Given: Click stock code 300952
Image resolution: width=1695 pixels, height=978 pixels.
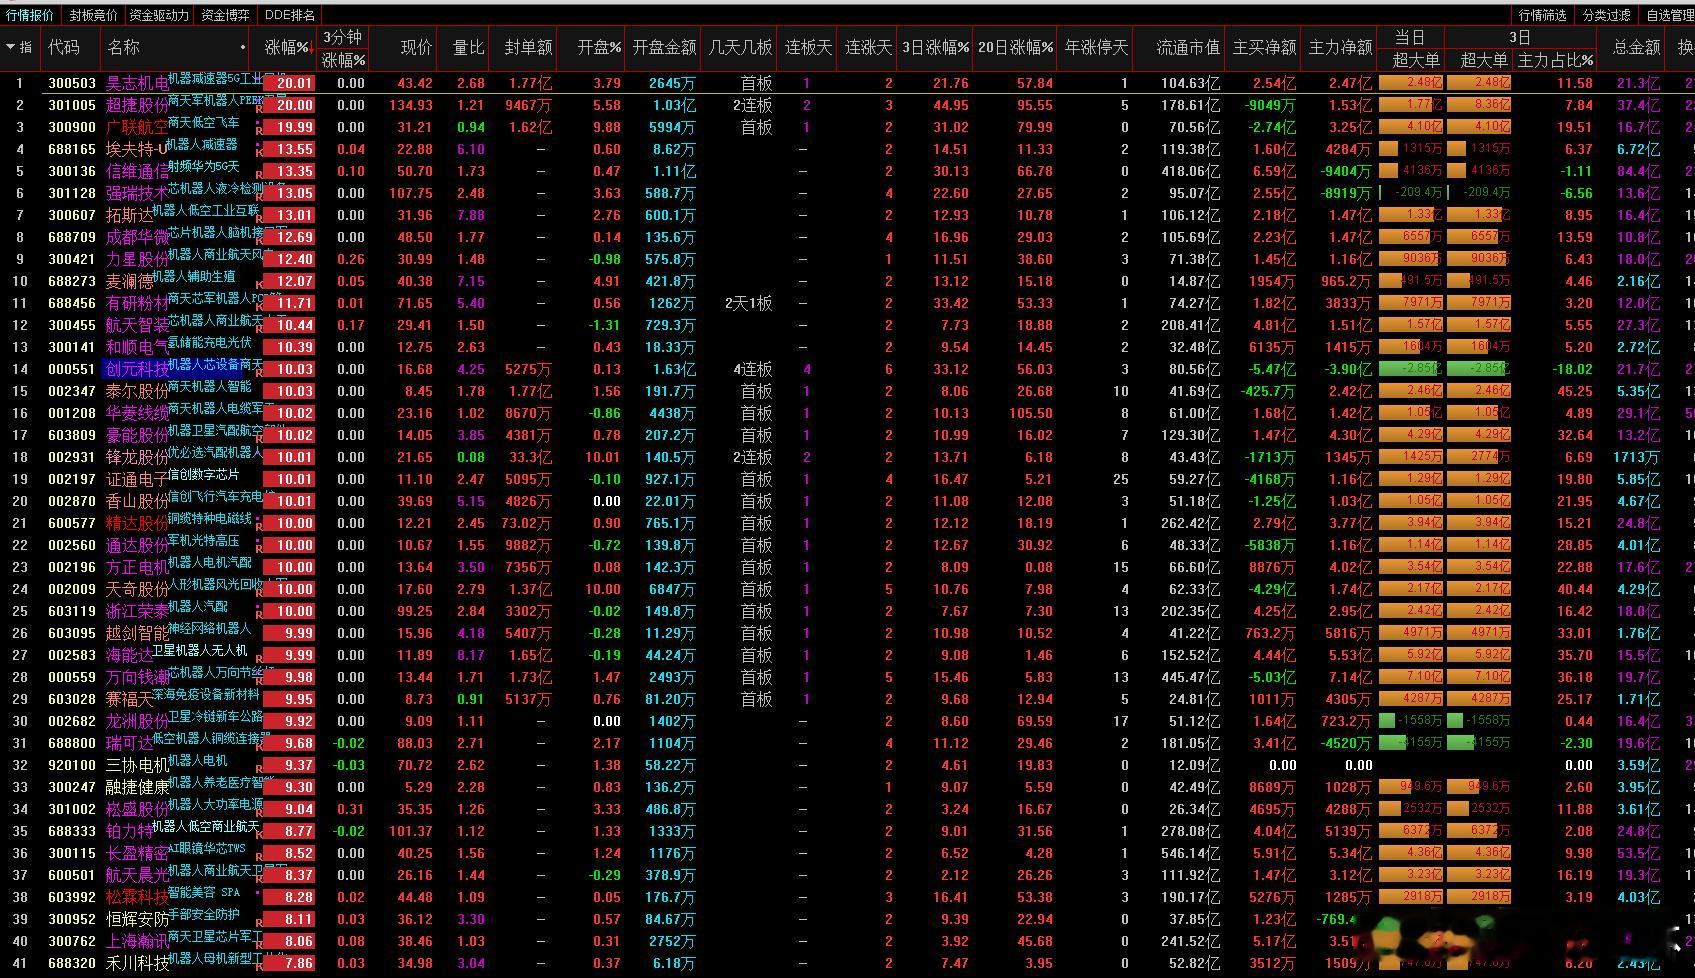Looking at the screenshot, I should tap(72, 919).
